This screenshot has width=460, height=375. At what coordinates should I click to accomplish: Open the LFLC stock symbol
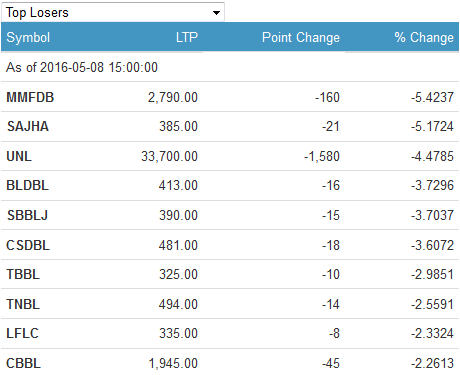[22, 333]
